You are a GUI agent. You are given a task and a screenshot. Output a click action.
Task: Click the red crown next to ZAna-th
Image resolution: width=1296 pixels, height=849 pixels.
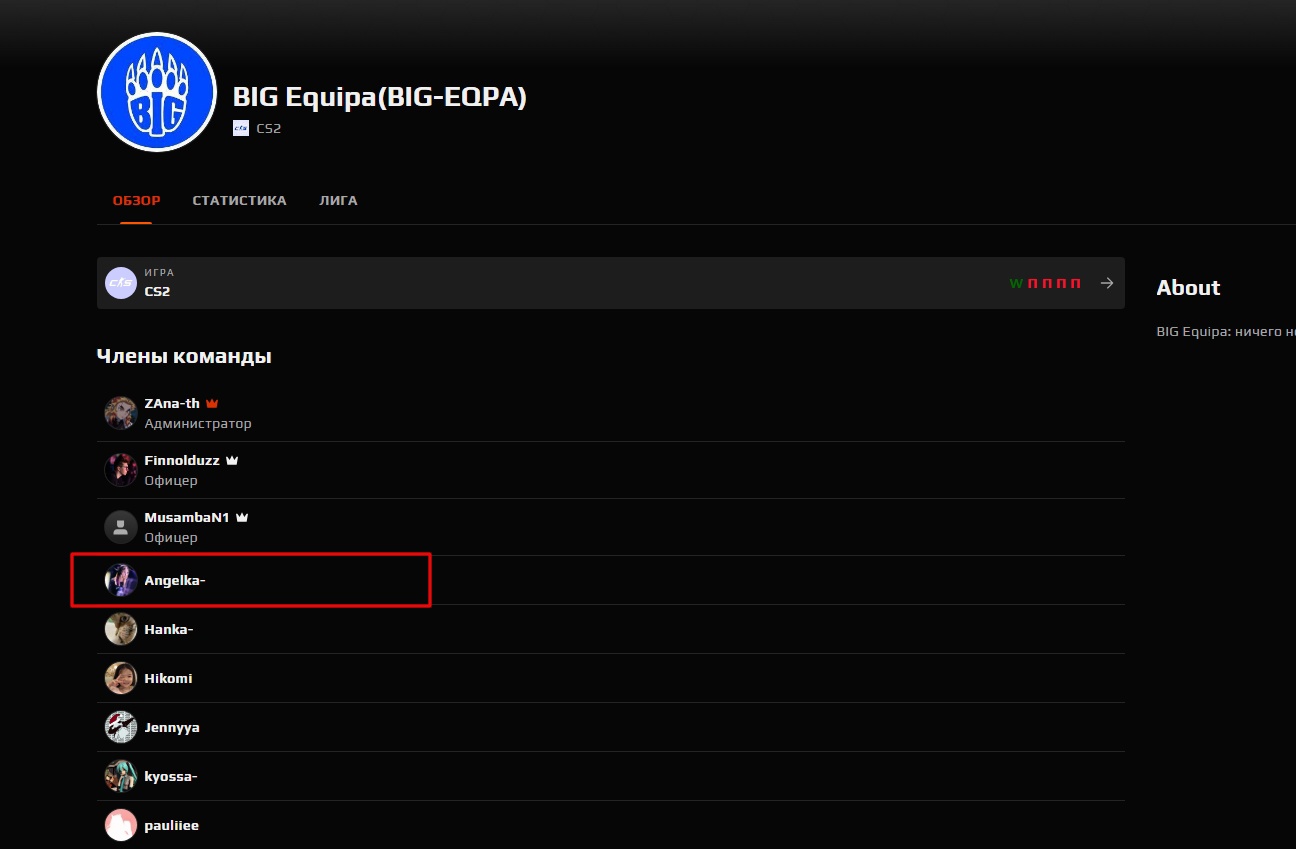click(211, 404)
